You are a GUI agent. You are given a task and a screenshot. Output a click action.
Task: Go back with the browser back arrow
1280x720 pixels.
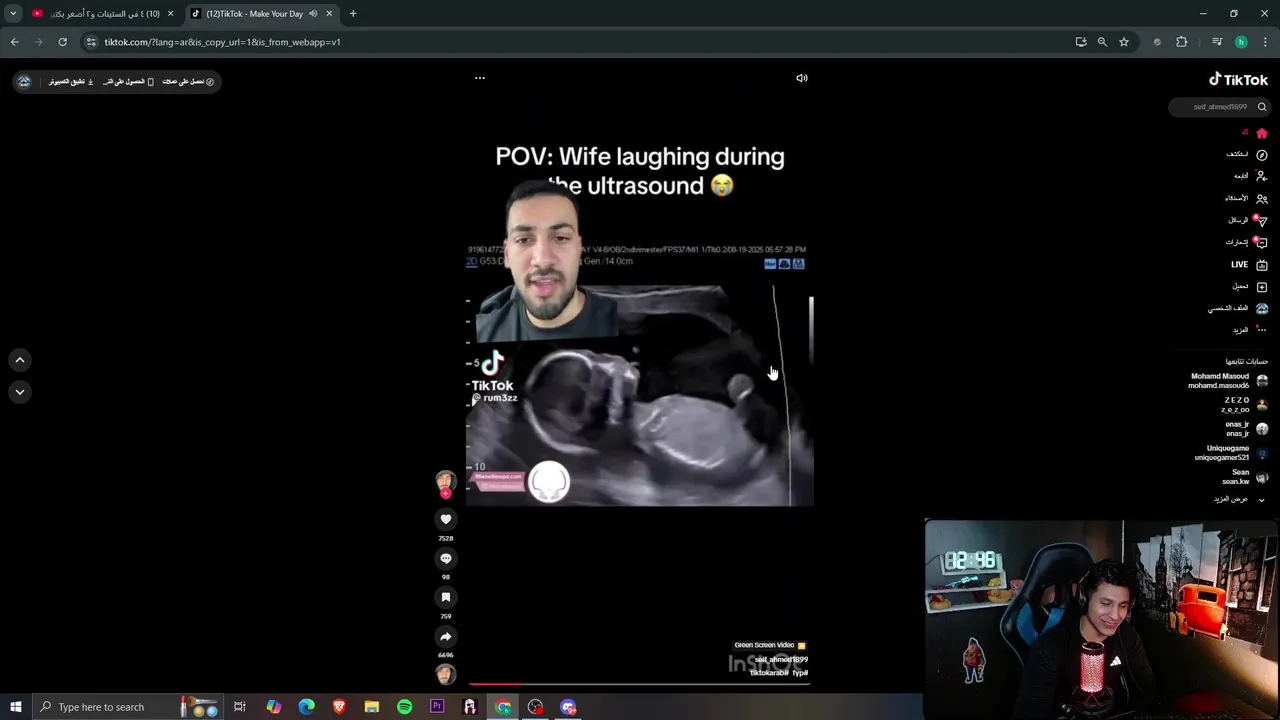[x=14, y=42]
